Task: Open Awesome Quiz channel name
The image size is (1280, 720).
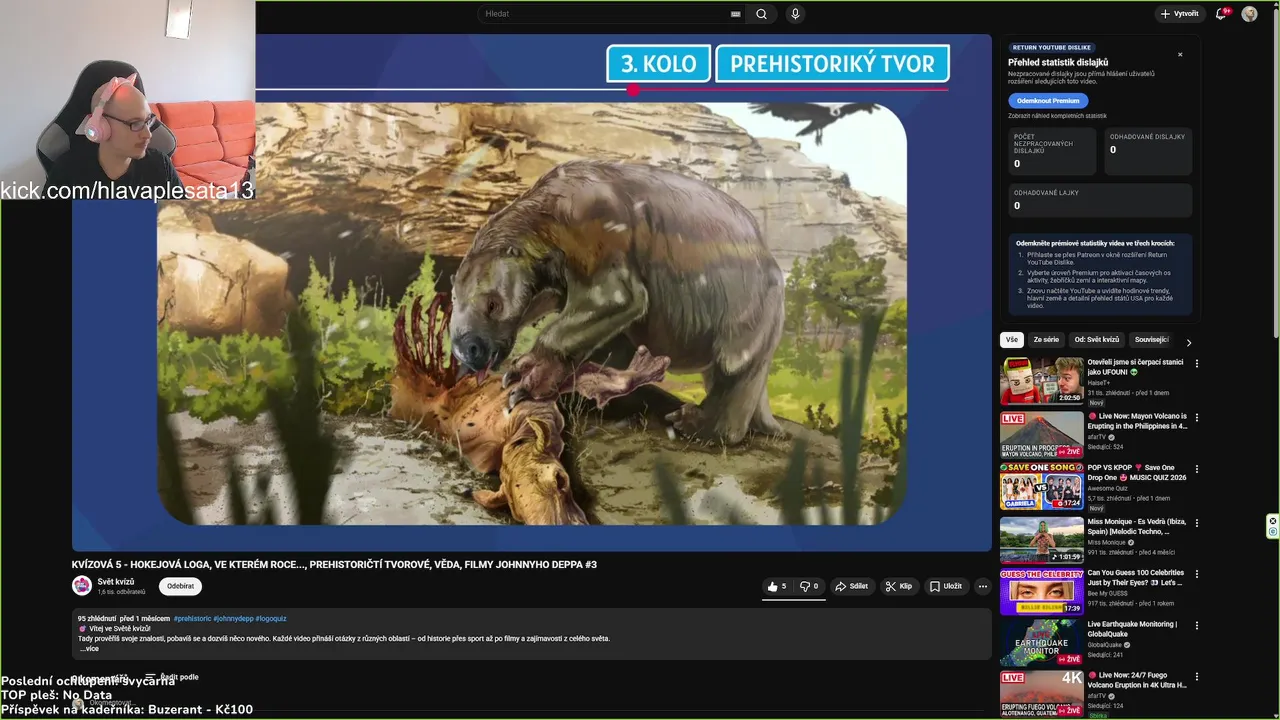Action: [x=1110, y=488]
